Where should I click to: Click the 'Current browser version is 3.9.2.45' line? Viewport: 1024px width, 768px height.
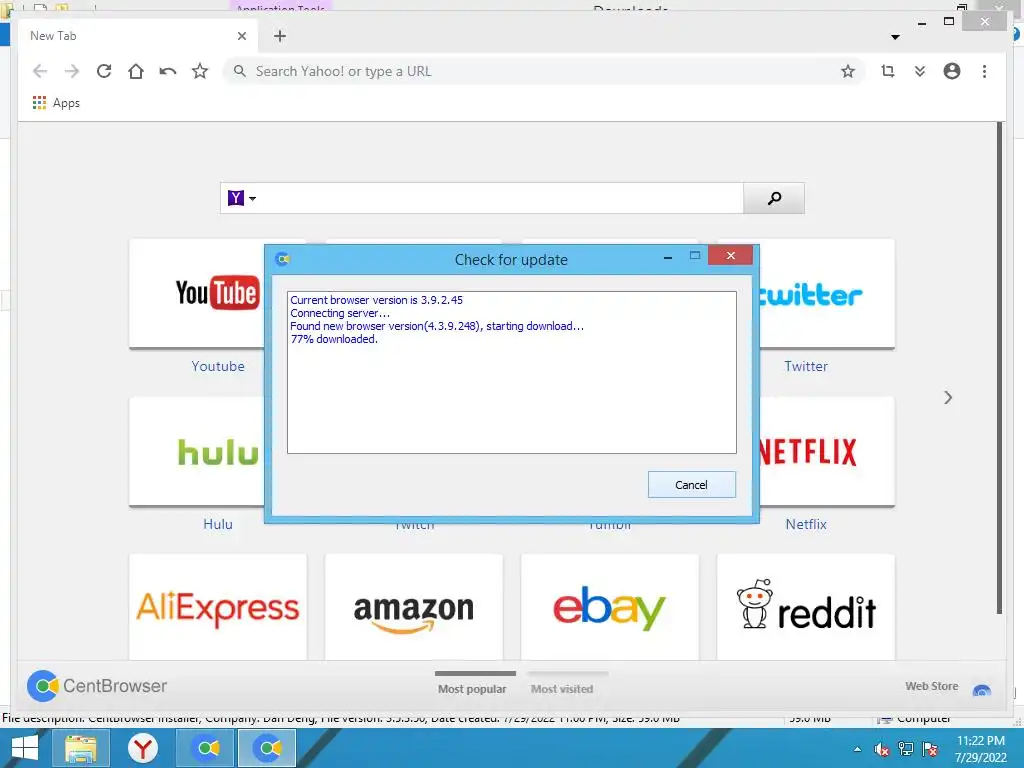pos(377,300)
